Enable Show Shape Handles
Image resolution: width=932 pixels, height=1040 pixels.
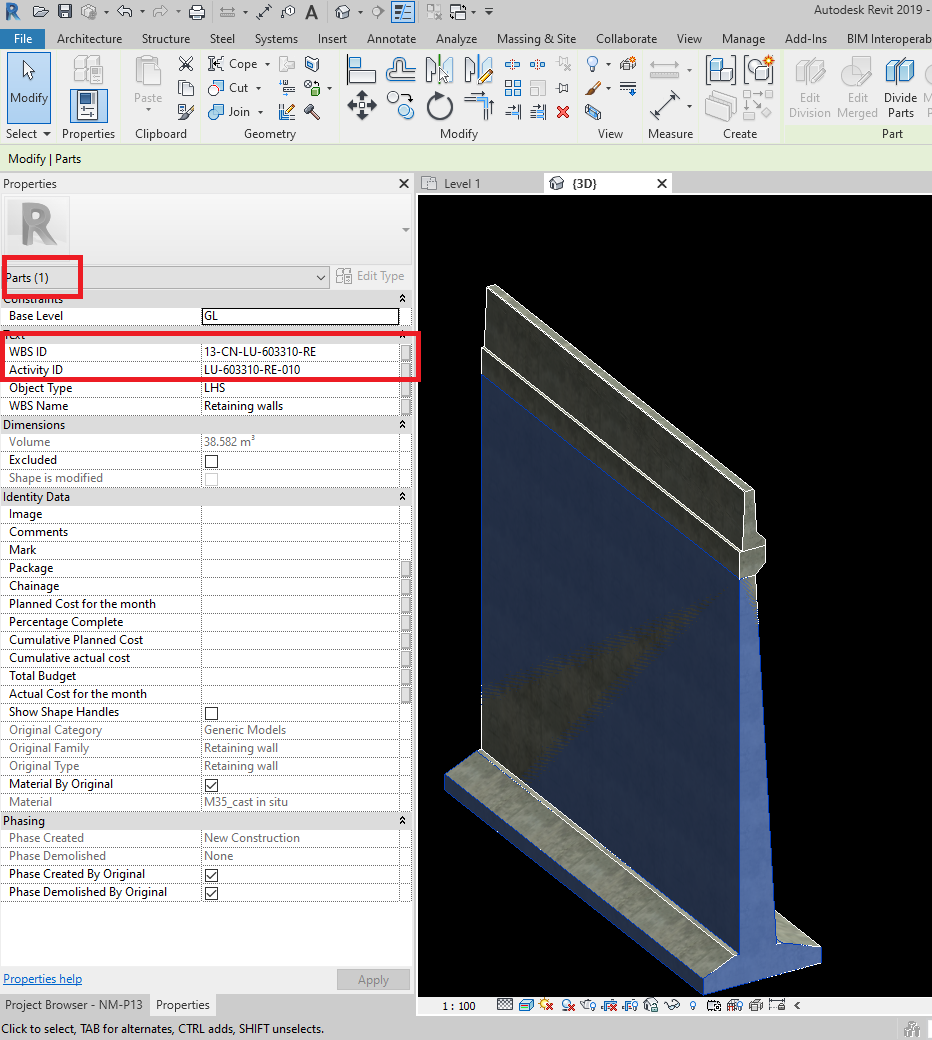(x=210, y=713)
